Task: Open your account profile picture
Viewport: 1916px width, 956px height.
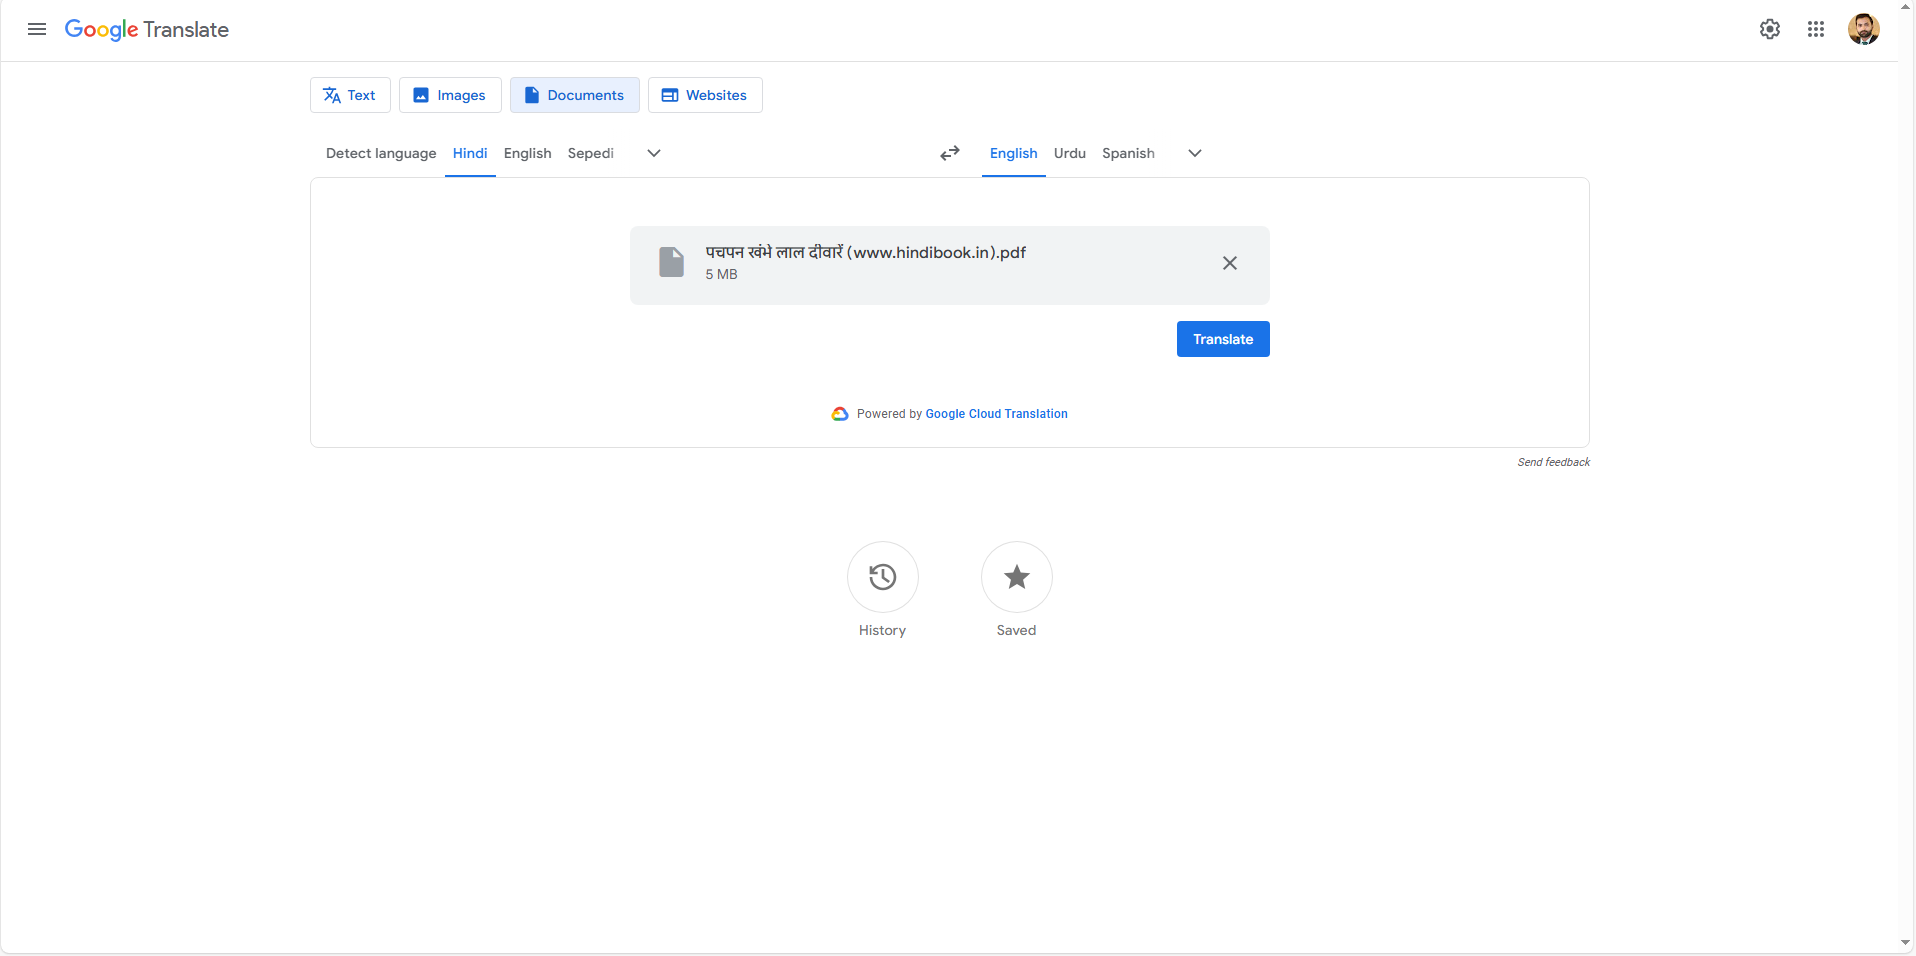Action: (1864, 29)
